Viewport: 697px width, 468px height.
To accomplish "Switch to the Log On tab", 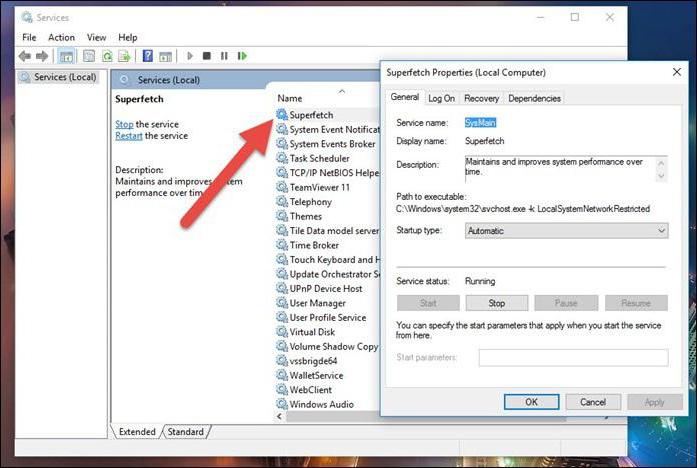I will (x=441, y=98).
